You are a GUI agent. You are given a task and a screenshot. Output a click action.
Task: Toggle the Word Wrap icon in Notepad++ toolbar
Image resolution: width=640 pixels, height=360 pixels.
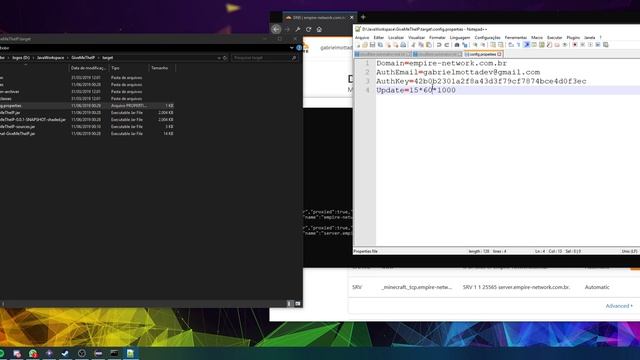point(511,45)
